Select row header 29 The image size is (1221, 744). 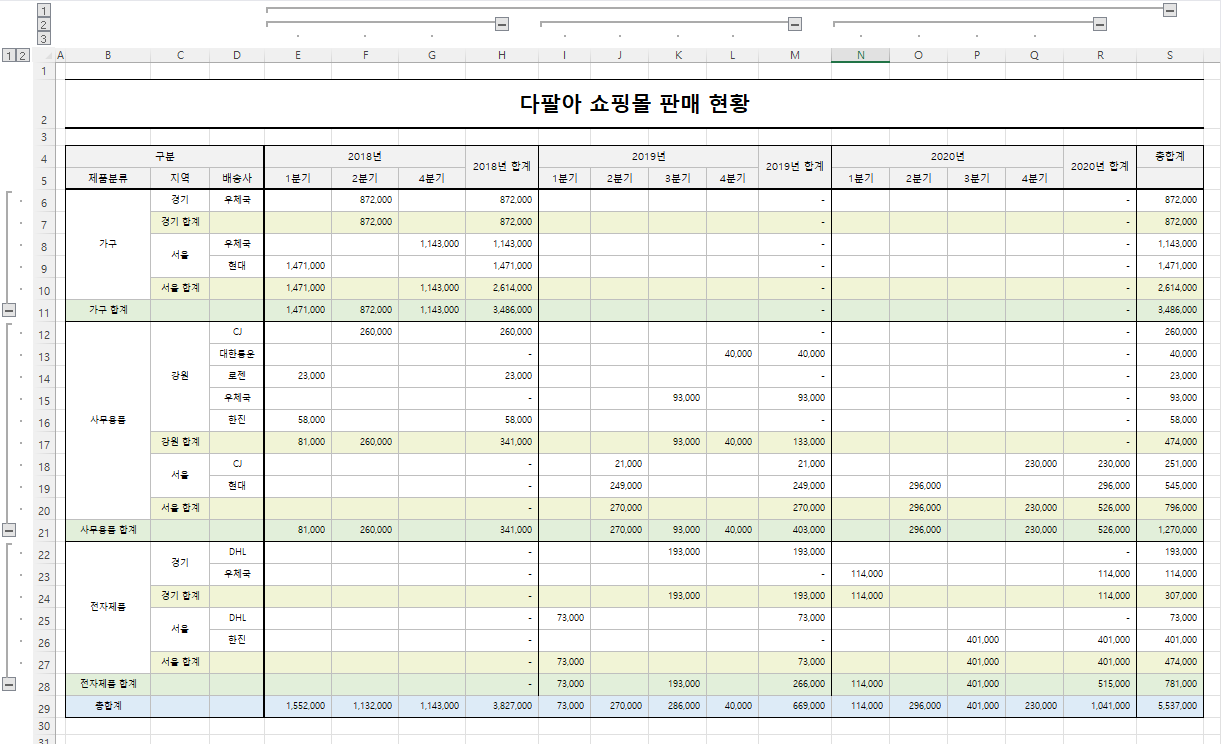42,705
